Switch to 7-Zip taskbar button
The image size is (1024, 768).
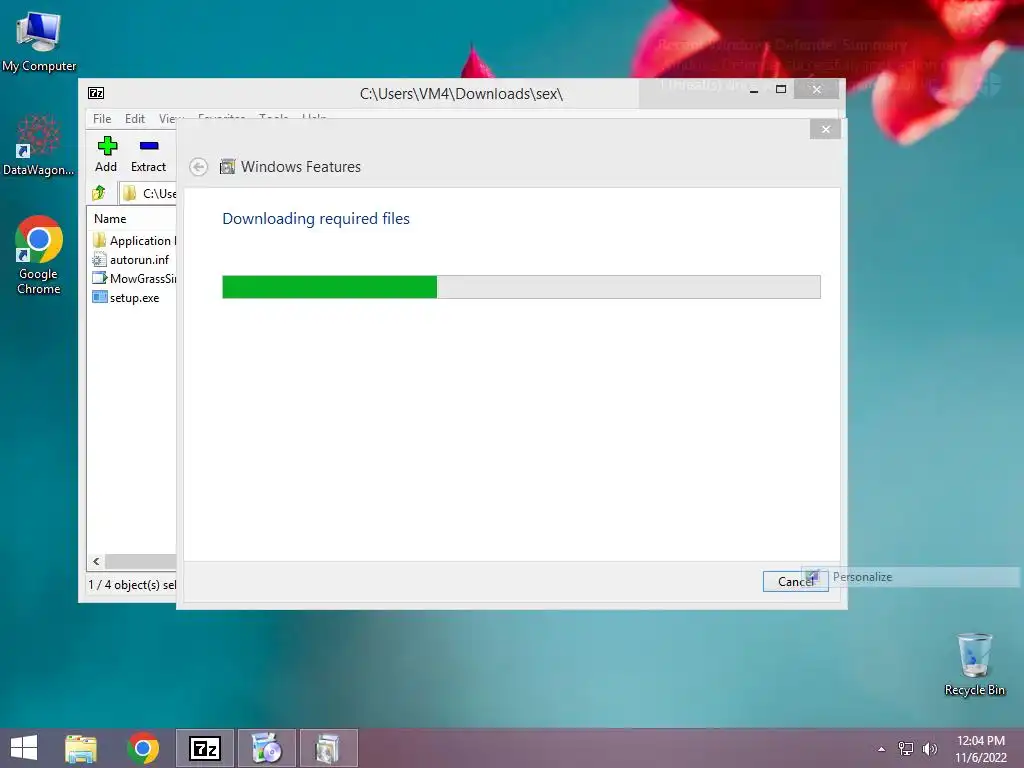click(x=204, y=748)
